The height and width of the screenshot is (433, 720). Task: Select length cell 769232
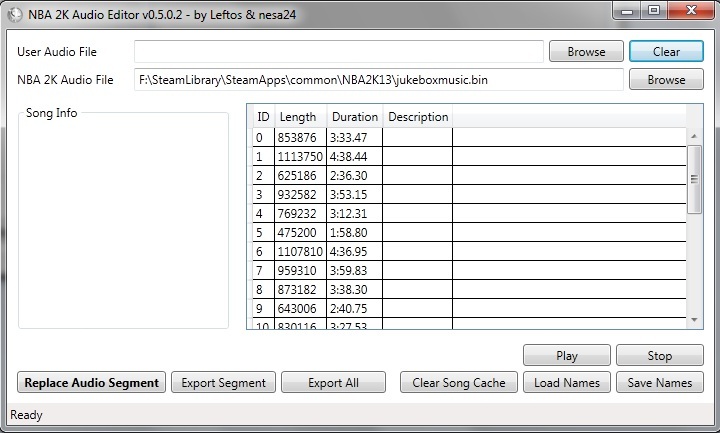click(300, 214)
